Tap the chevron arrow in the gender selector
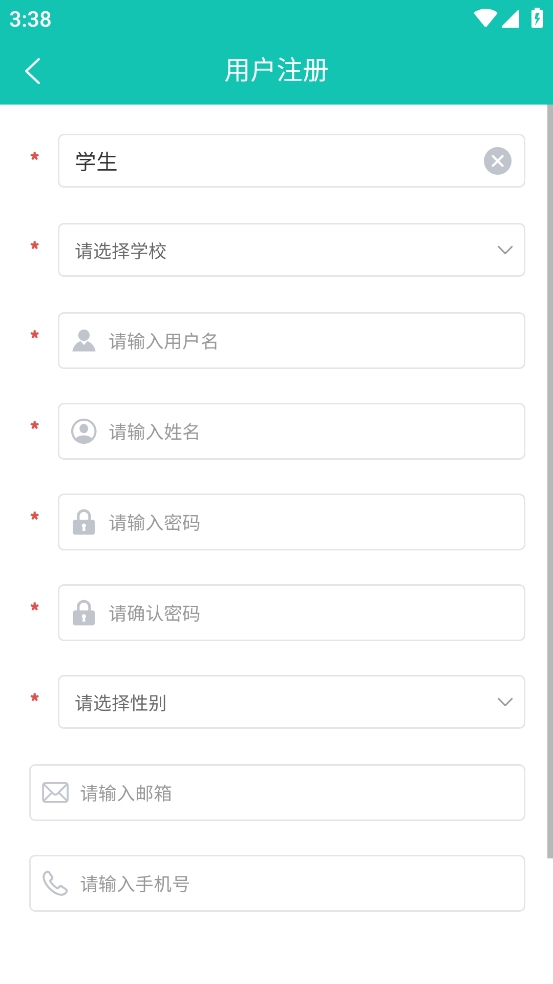This screenshot has height=984, width=553. tap(505, 702)
